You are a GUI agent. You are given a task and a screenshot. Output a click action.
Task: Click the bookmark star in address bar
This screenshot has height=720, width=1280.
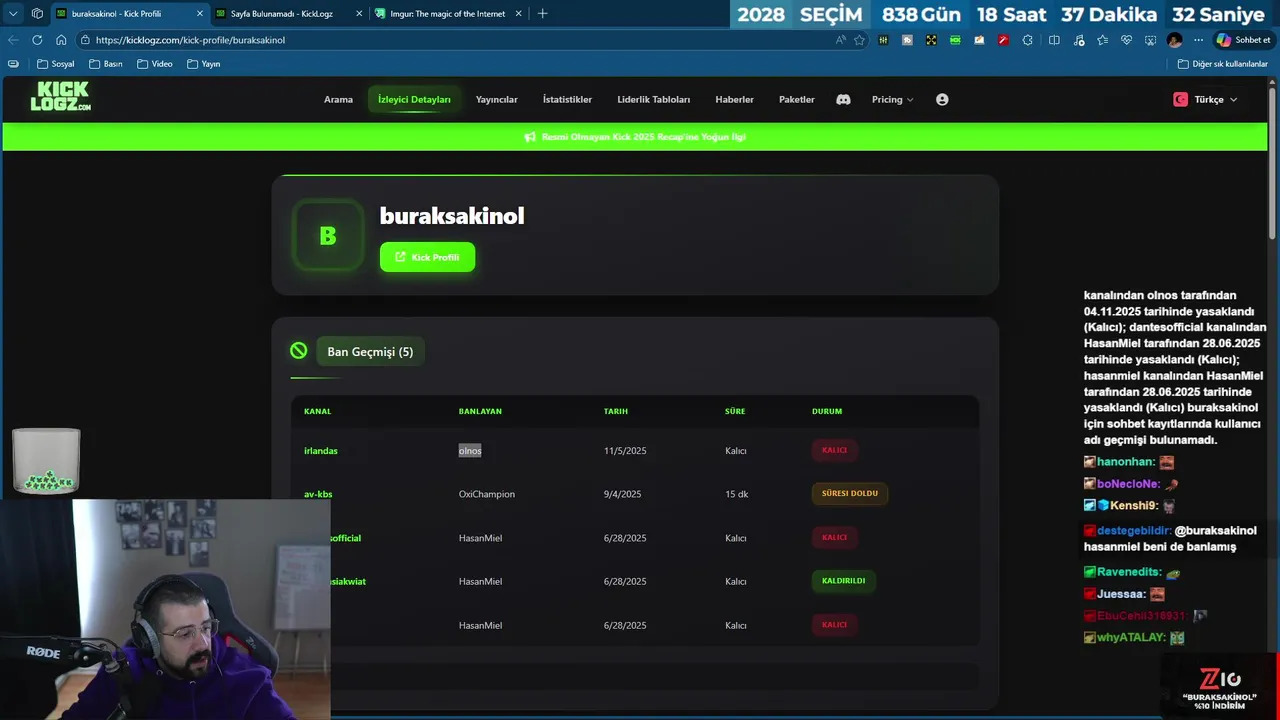(859, 40)
